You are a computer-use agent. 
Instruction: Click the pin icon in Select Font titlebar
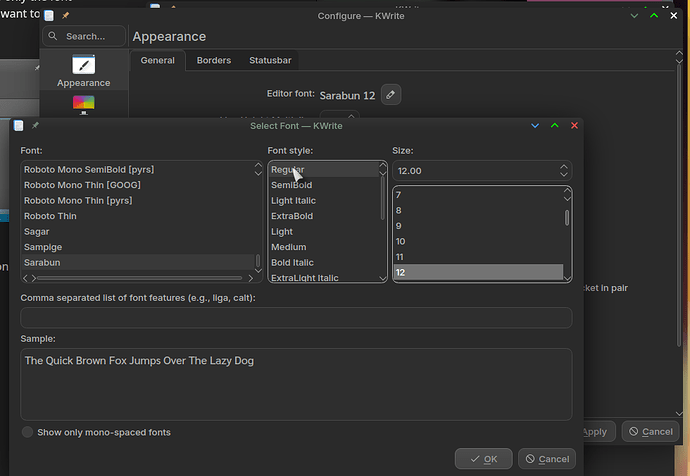coord(35,125)
